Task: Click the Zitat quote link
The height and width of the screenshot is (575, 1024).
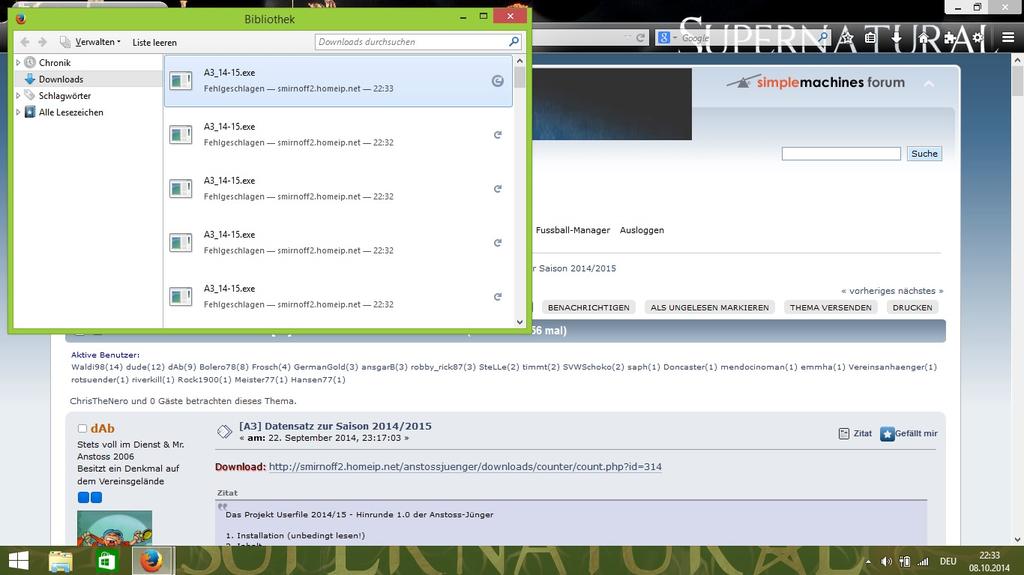Action: click(x=855, y=433)
